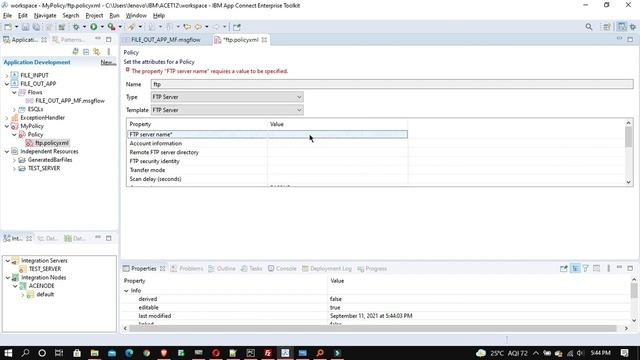
Task: Collapse the MyPolicy project node
Action: pos(7,126)
